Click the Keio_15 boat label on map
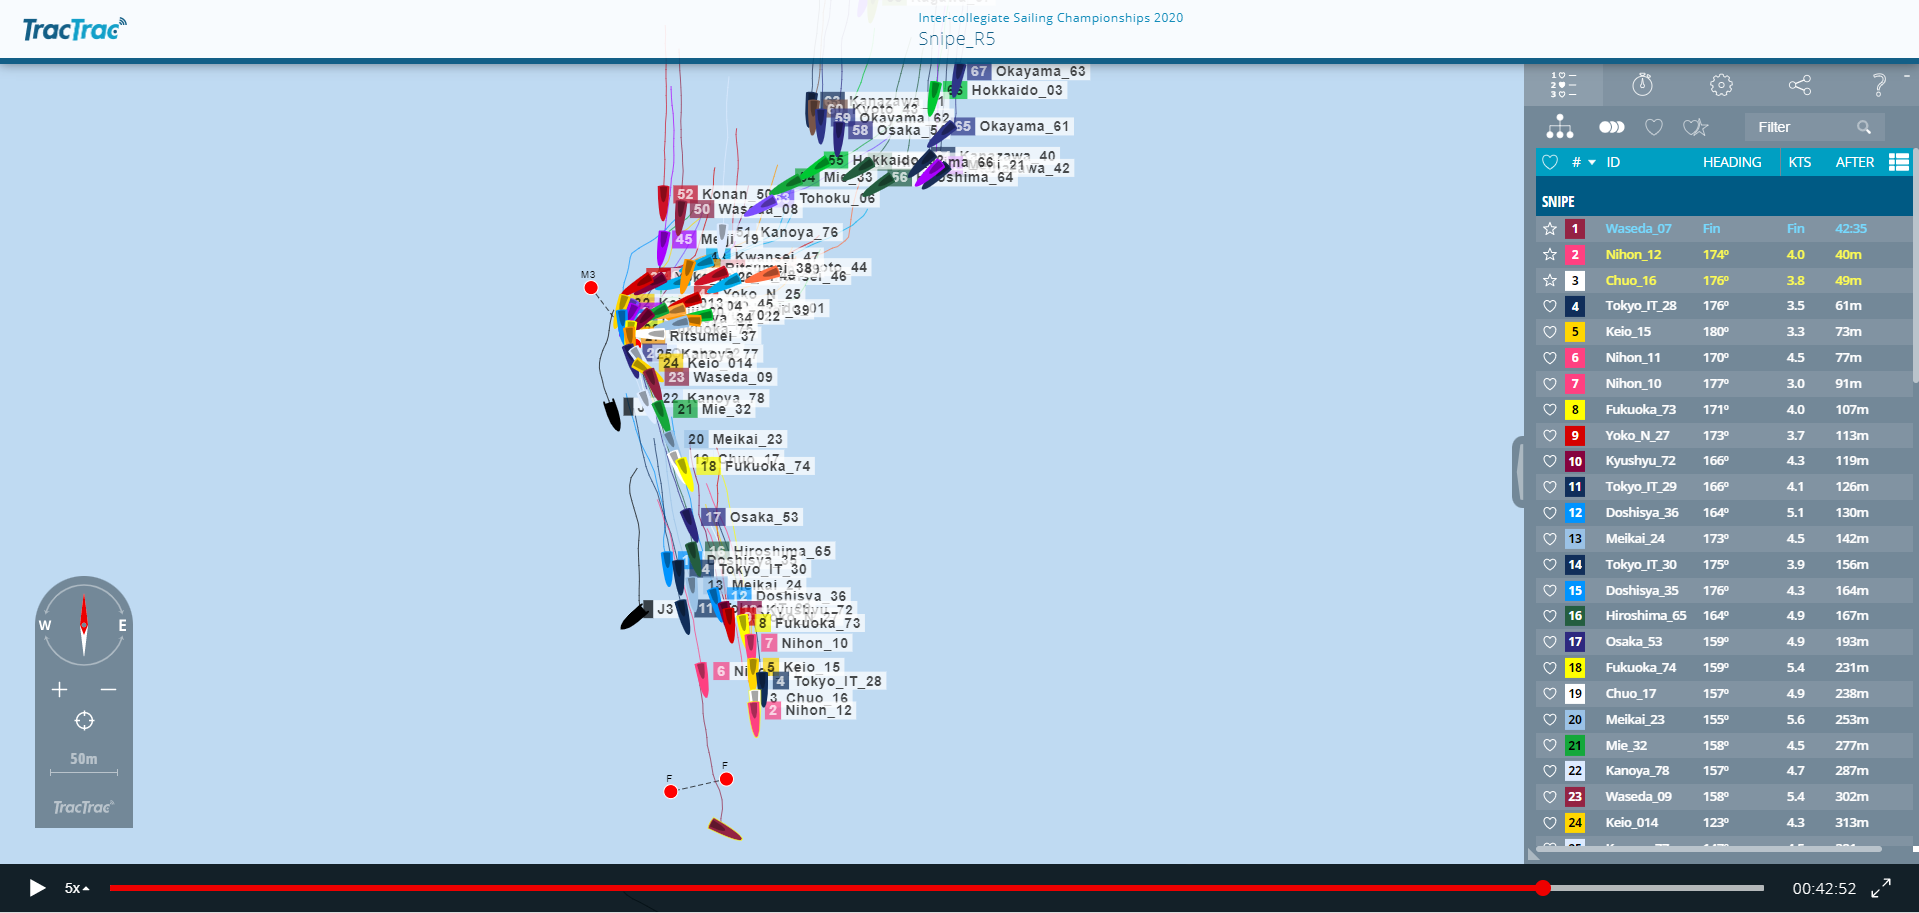Image resolution: width=1919 pixels, height=913 pixels. coord(813,667)
